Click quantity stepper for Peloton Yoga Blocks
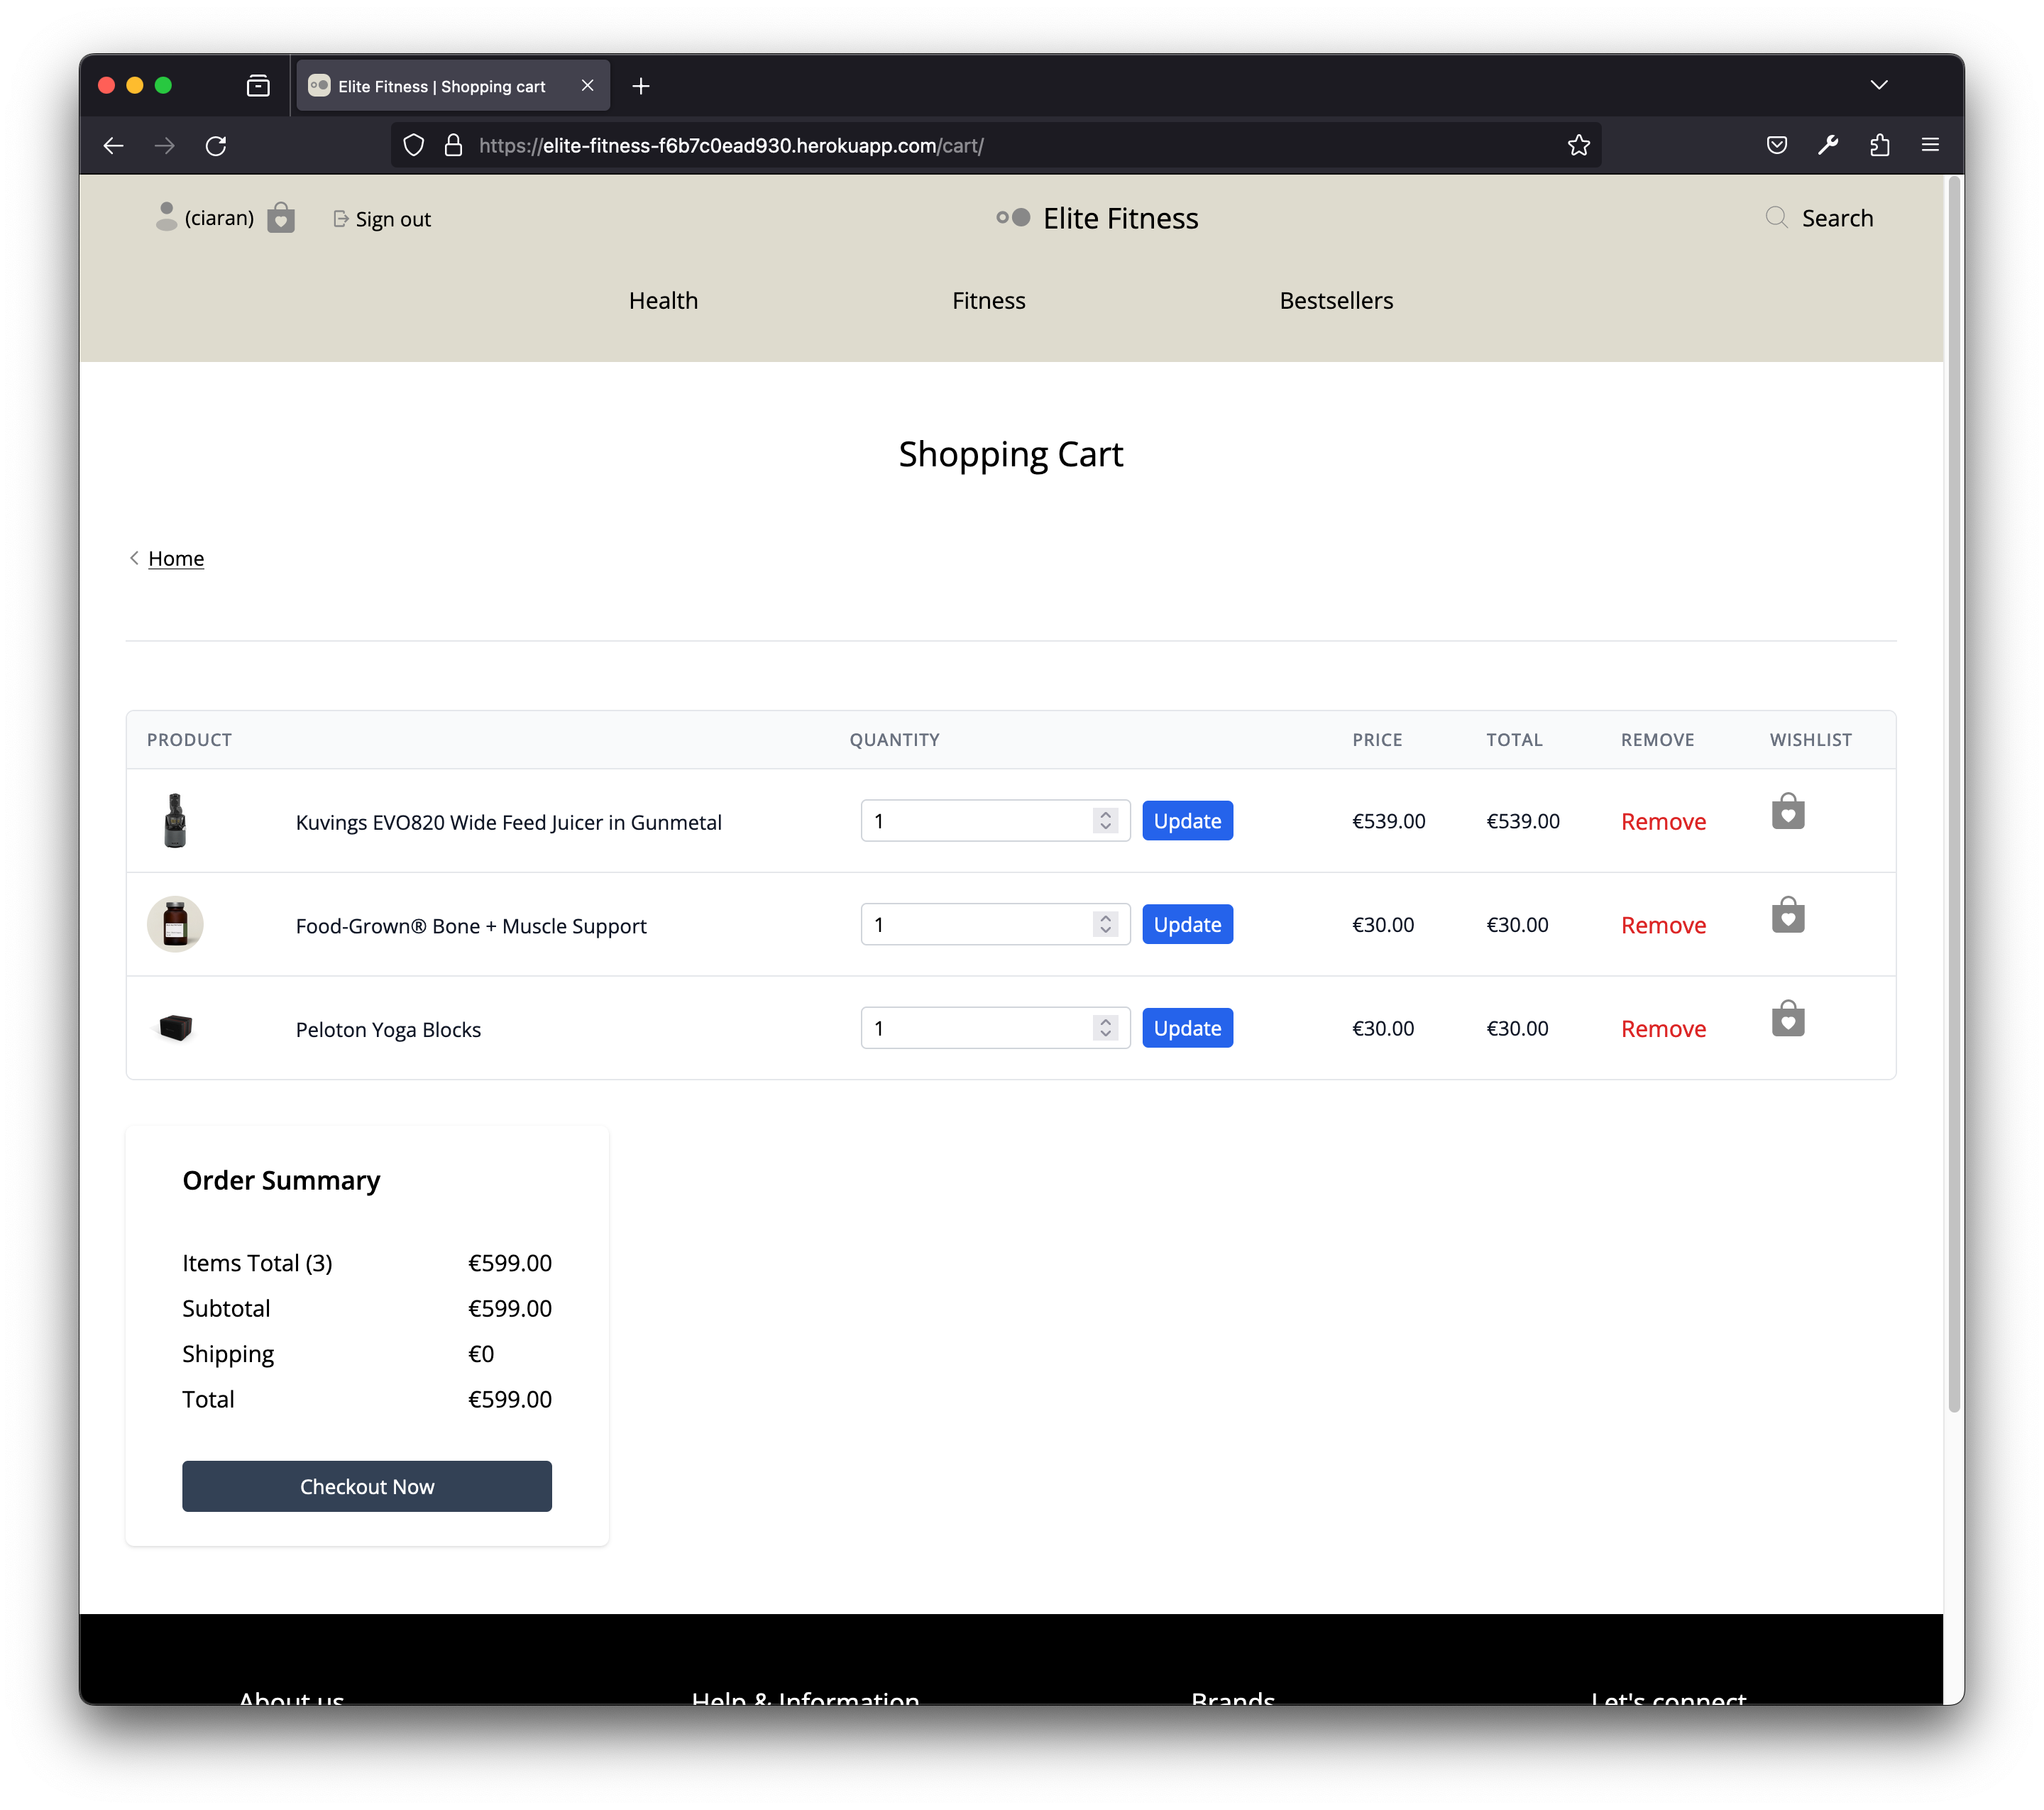 [1105, 1028]
